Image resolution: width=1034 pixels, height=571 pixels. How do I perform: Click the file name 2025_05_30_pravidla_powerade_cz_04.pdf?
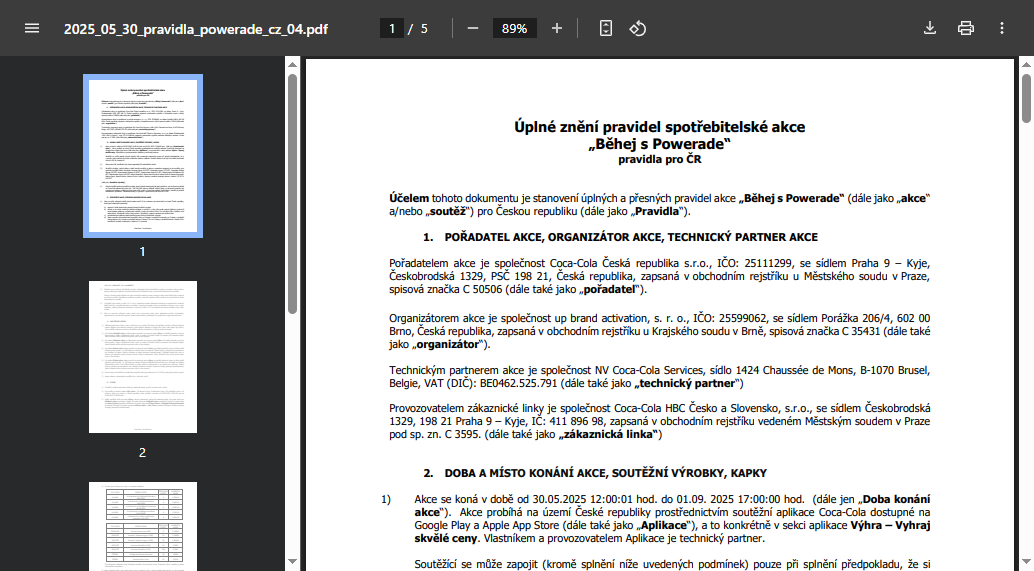click(196, 29)
